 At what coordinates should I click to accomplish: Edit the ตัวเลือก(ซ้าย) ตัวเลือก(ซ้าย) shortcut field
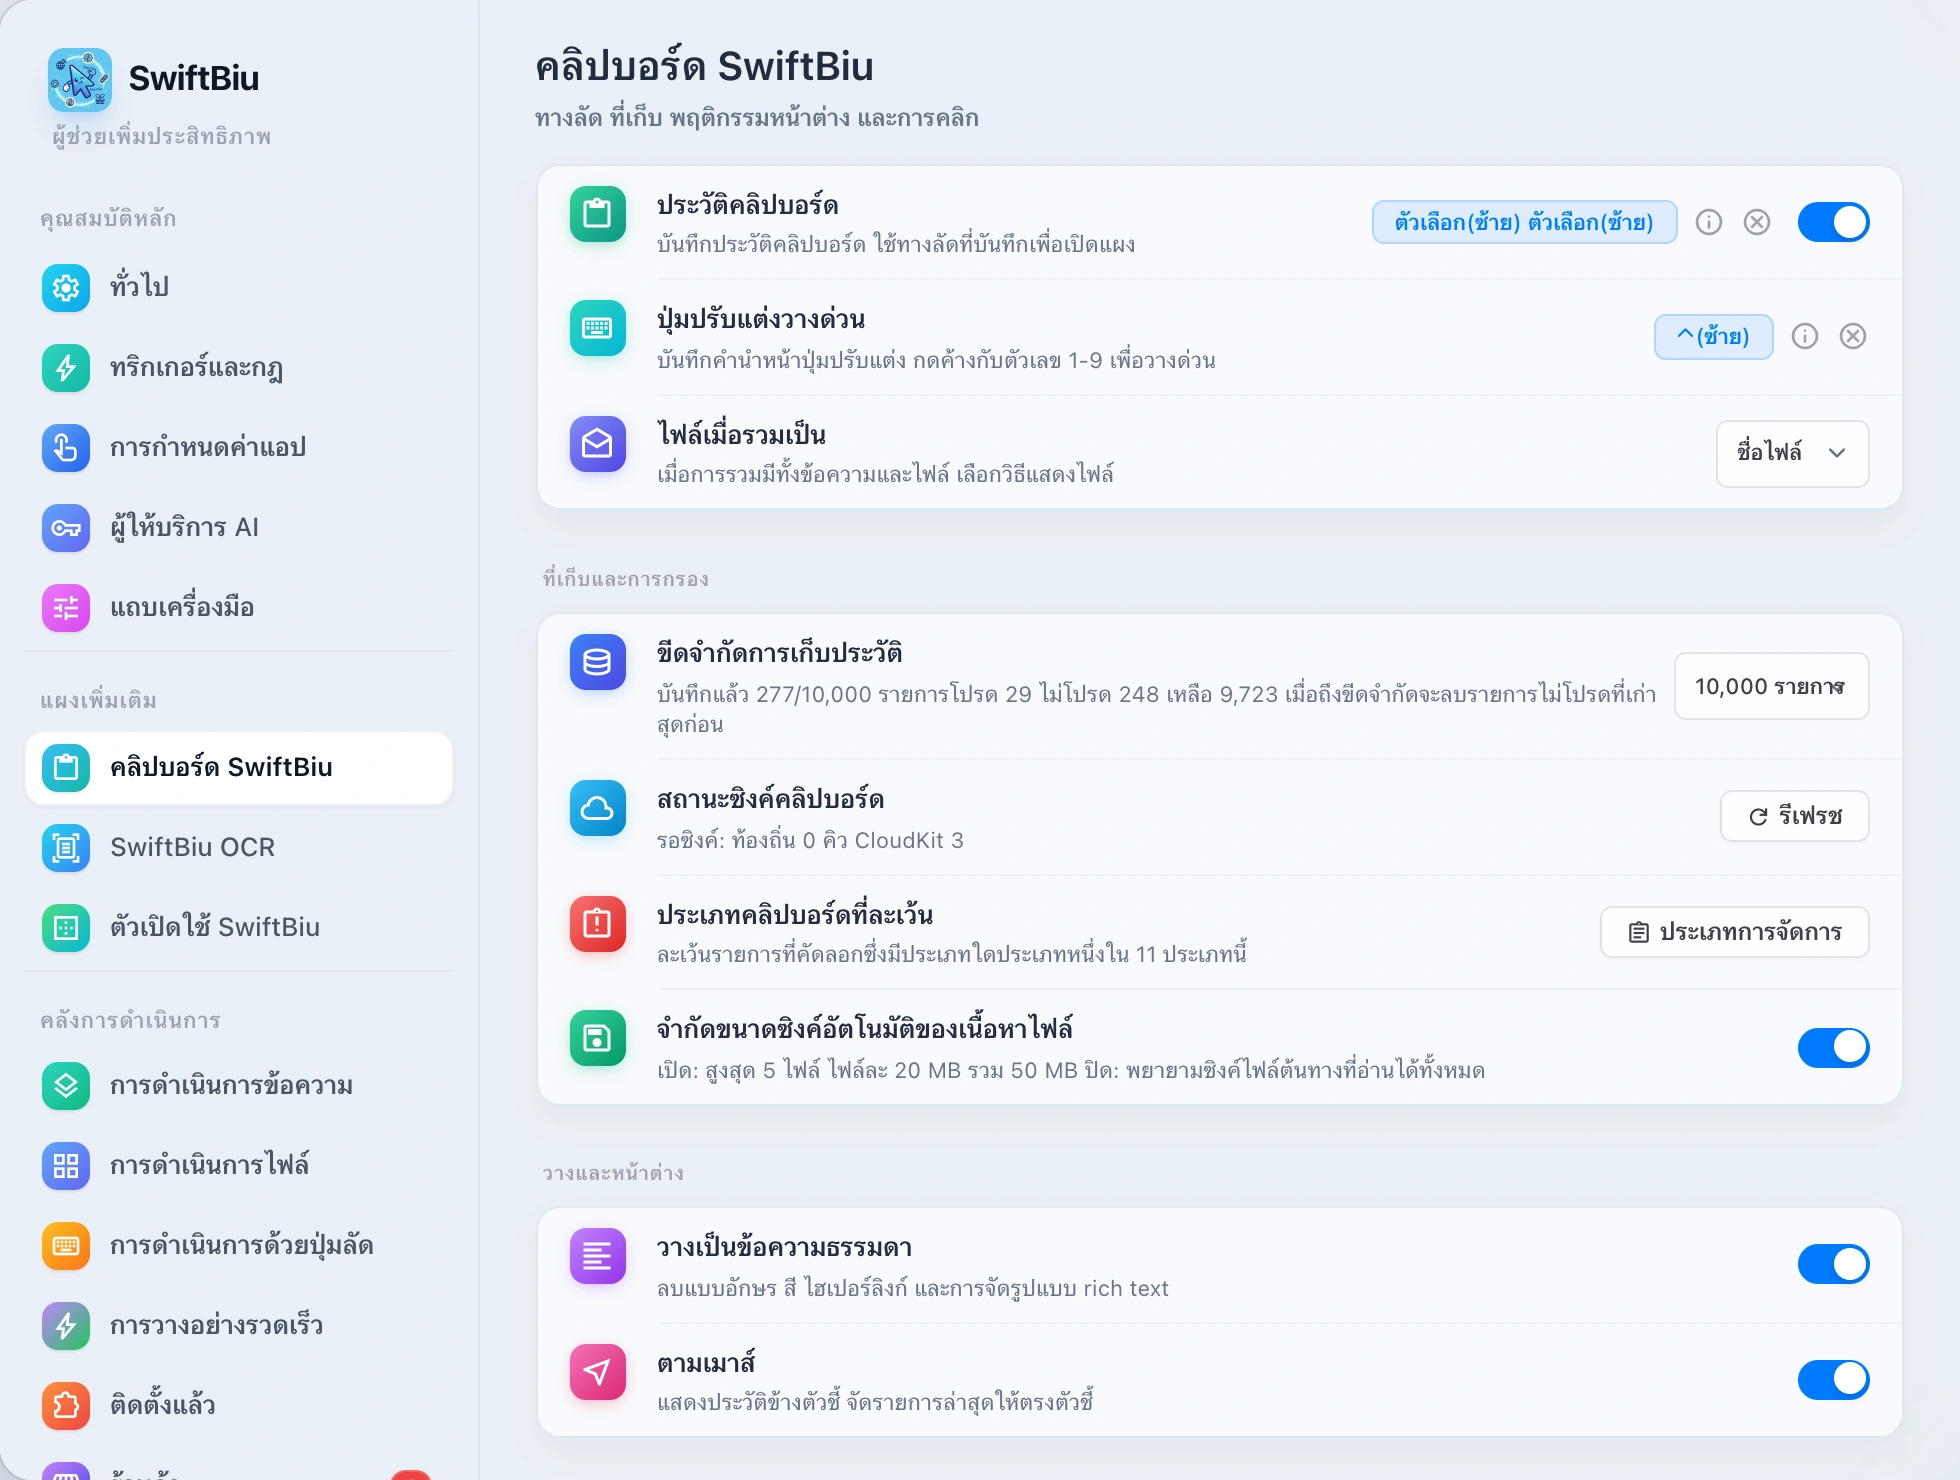pos(1524,222)
